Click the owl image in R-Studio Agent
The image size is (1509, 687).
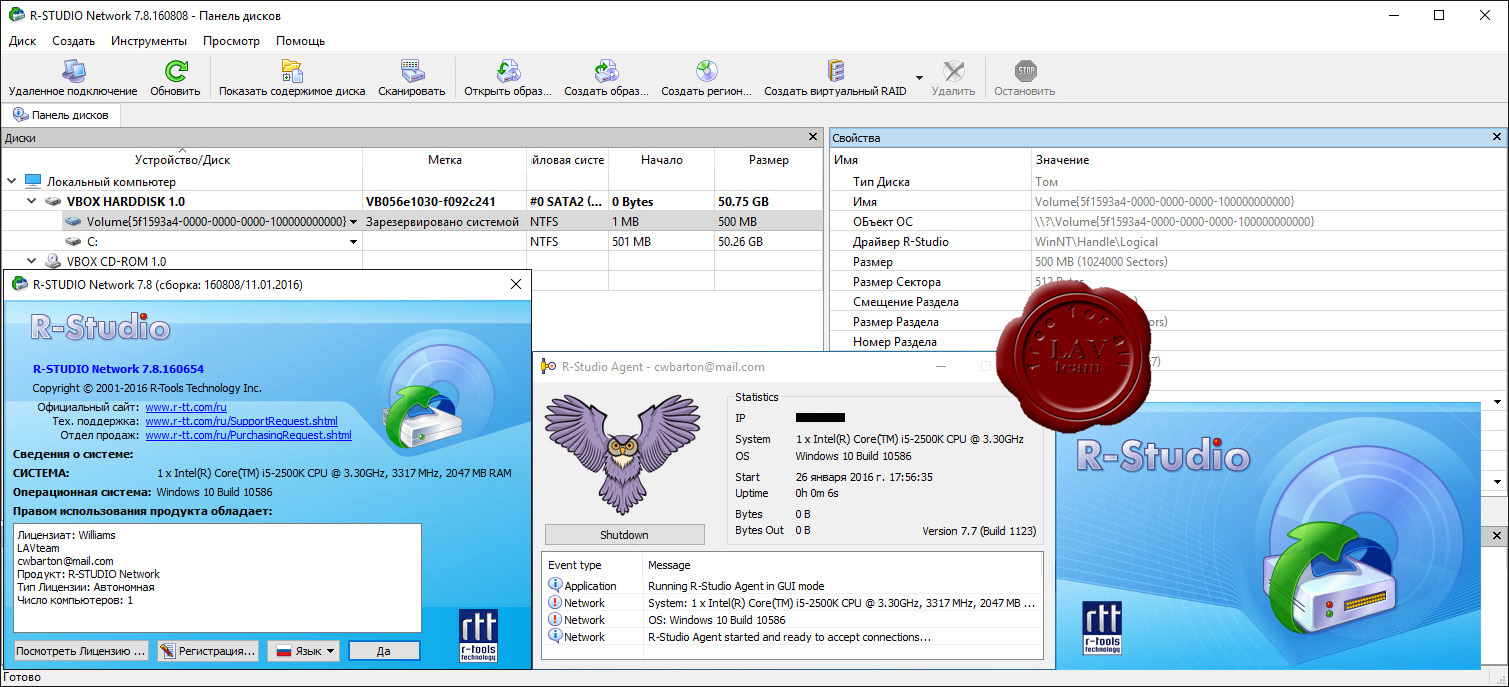622,454
